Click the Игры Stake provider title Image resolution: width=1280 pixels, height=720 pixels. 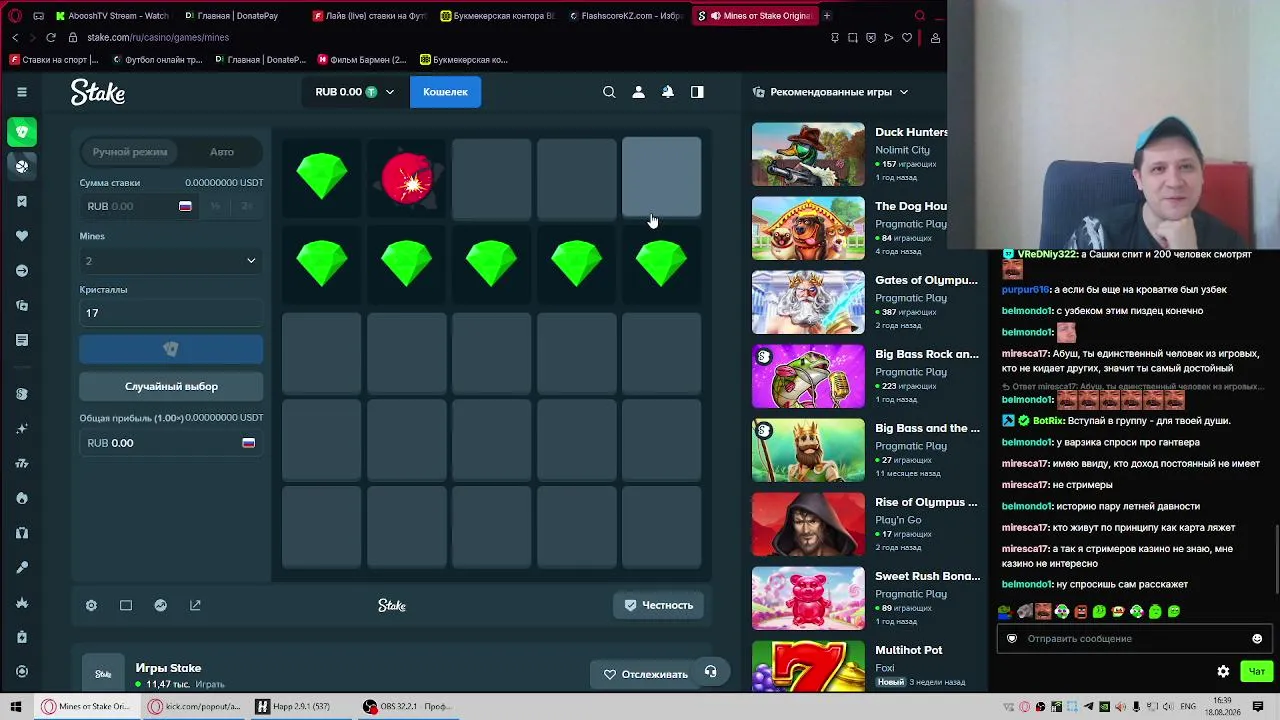click(x=168, y=668)
